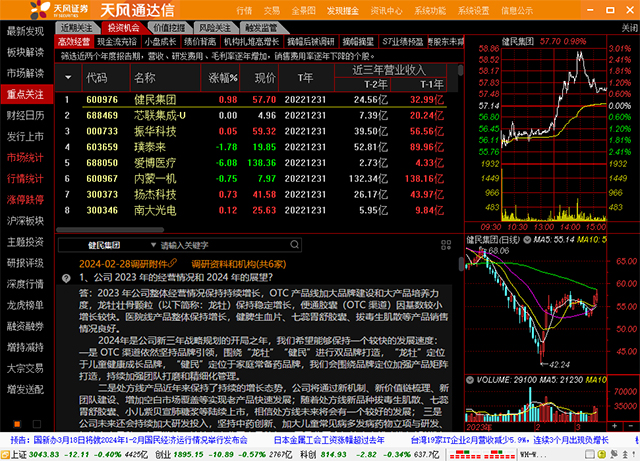
Task: Switch to the 近期关注 tab
Action: coord(76,28)
